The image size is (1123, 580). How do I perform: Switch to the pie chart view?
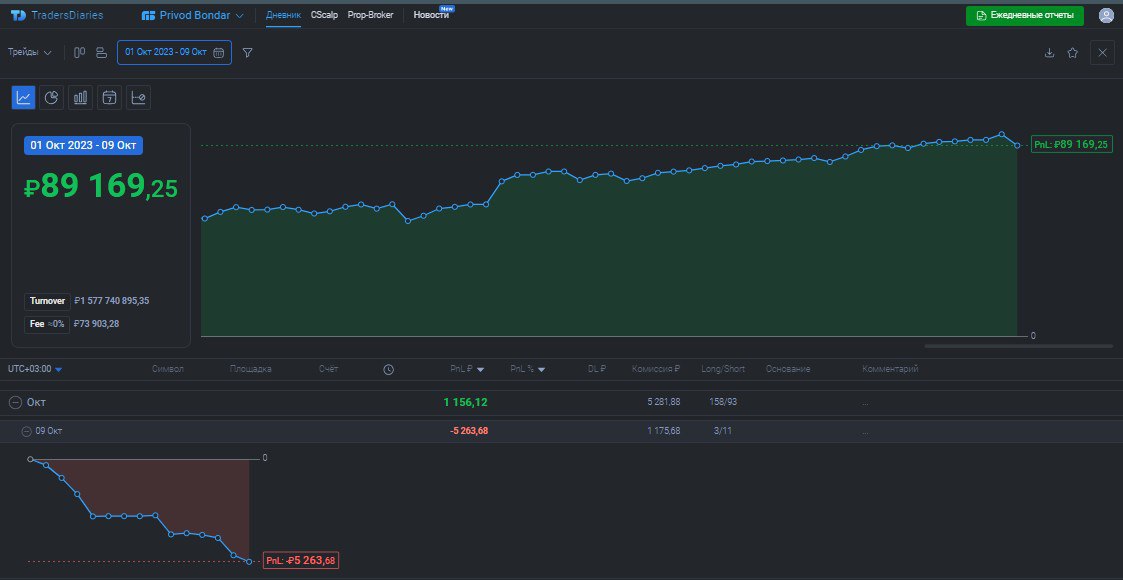point(52,97)
